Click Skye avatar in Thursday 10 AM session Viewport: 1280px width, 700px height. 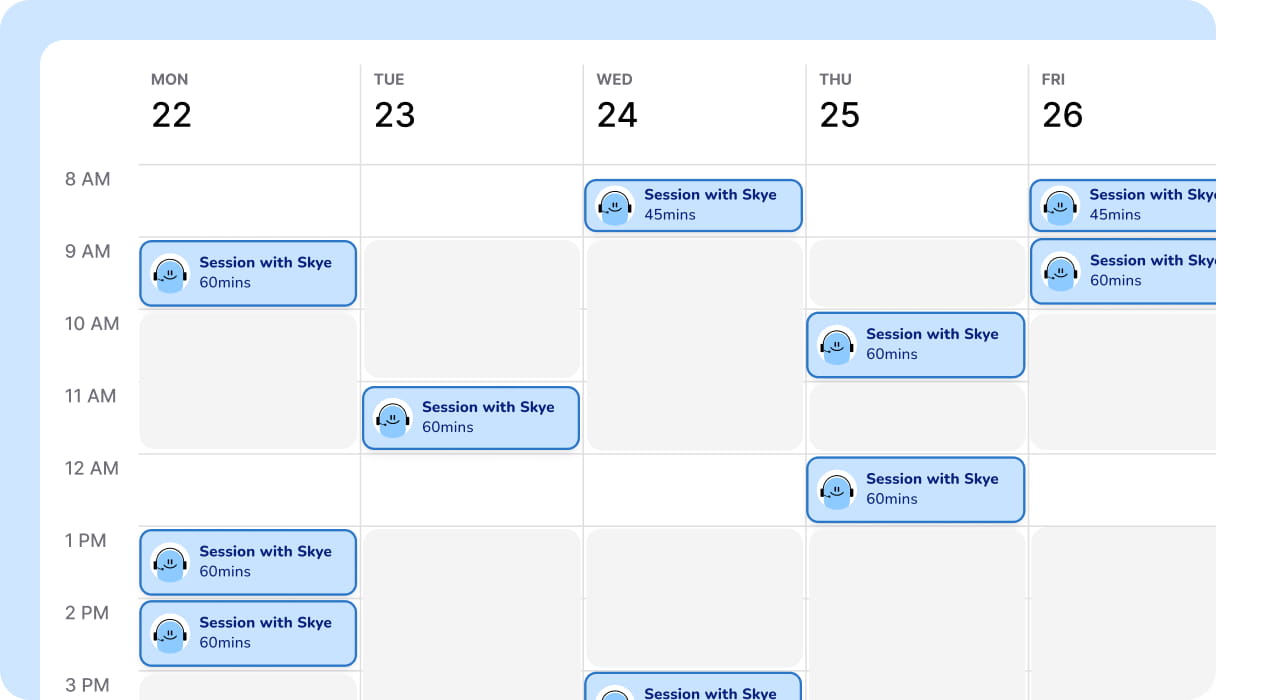[x=837, y=344]
